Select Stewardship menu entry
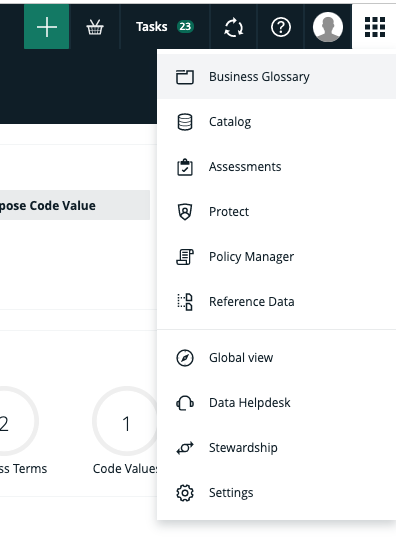Viewport: 396px width, 553px height. 276,448
